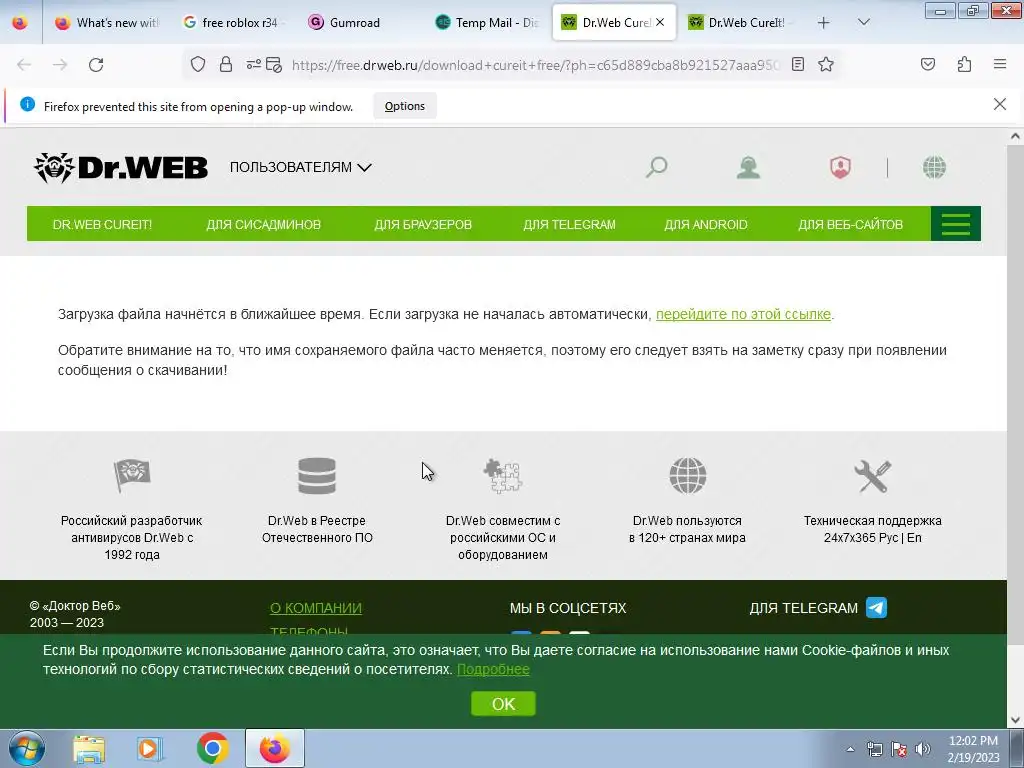Open the dark green hamburger menu

(955, 223)
